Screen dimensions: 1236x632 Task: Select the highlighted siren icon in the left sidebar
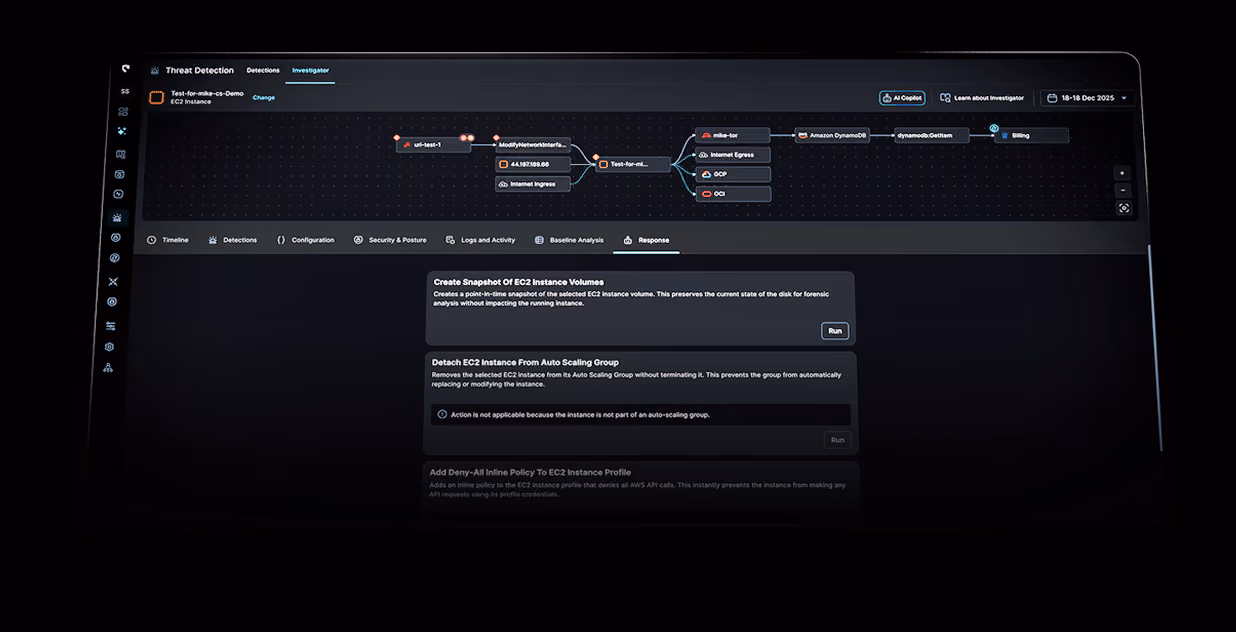[x=118, y=217]
